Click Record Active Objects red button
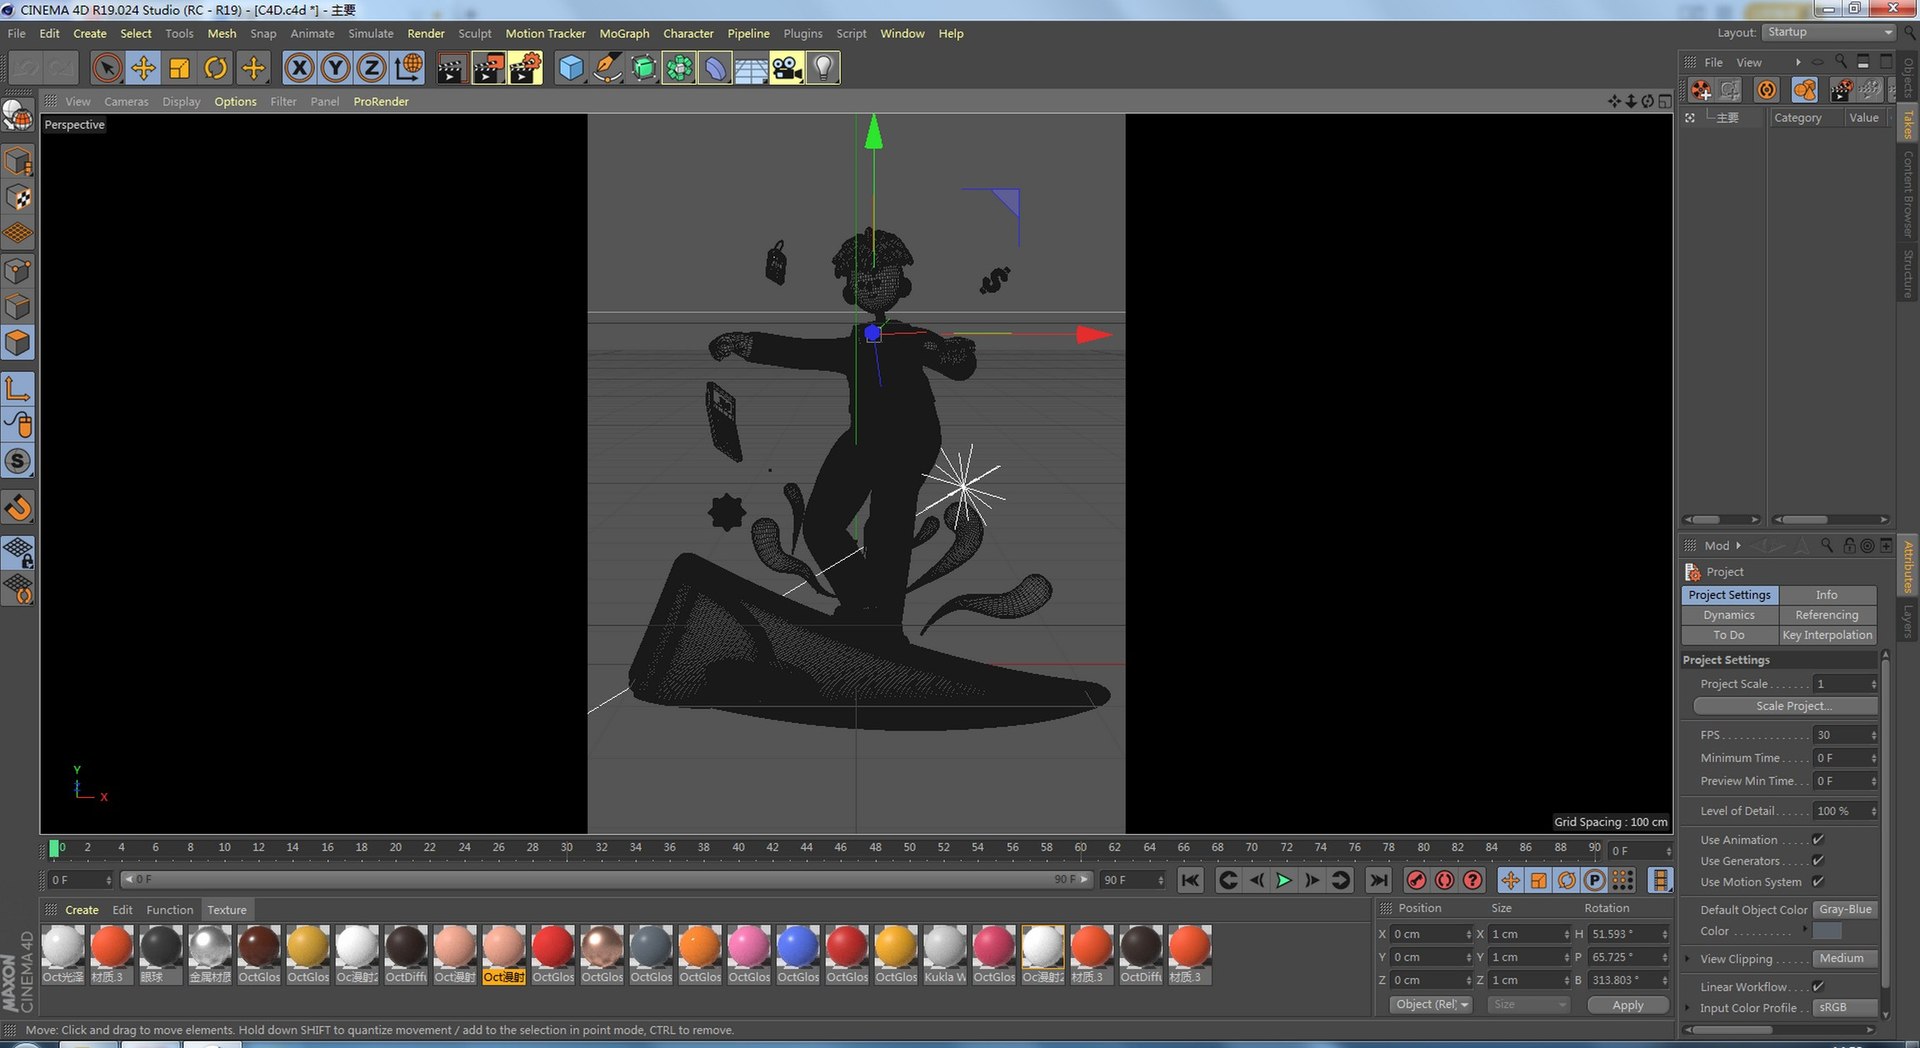1920x1048 pixels. coord(1416,880)
